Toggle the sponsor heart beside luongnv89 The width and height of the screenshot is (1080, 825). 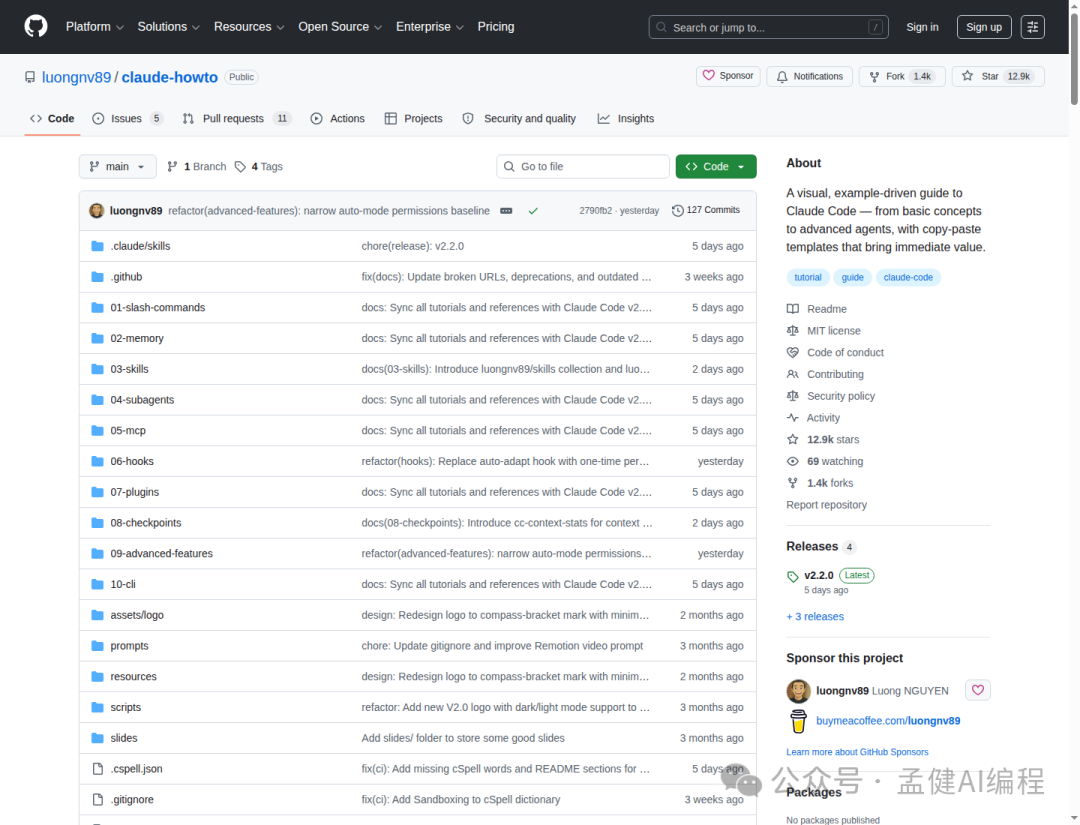(x=977, y=689)
